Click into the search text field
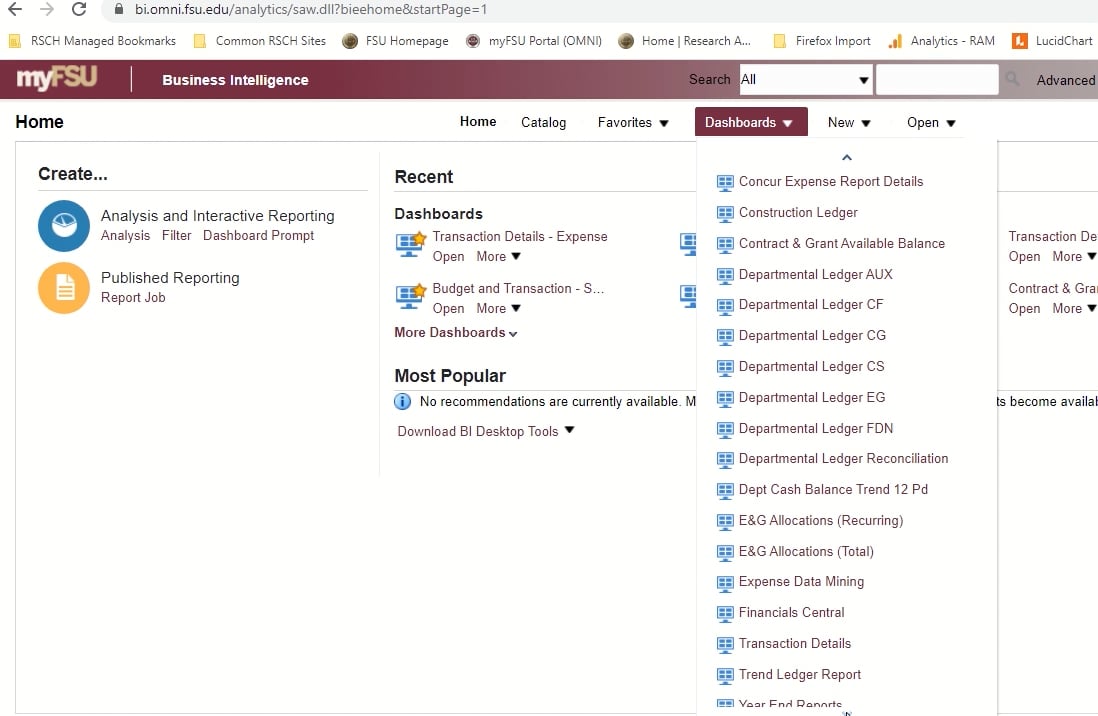Screen dimensions: 1098x716 tap(936, 80)
